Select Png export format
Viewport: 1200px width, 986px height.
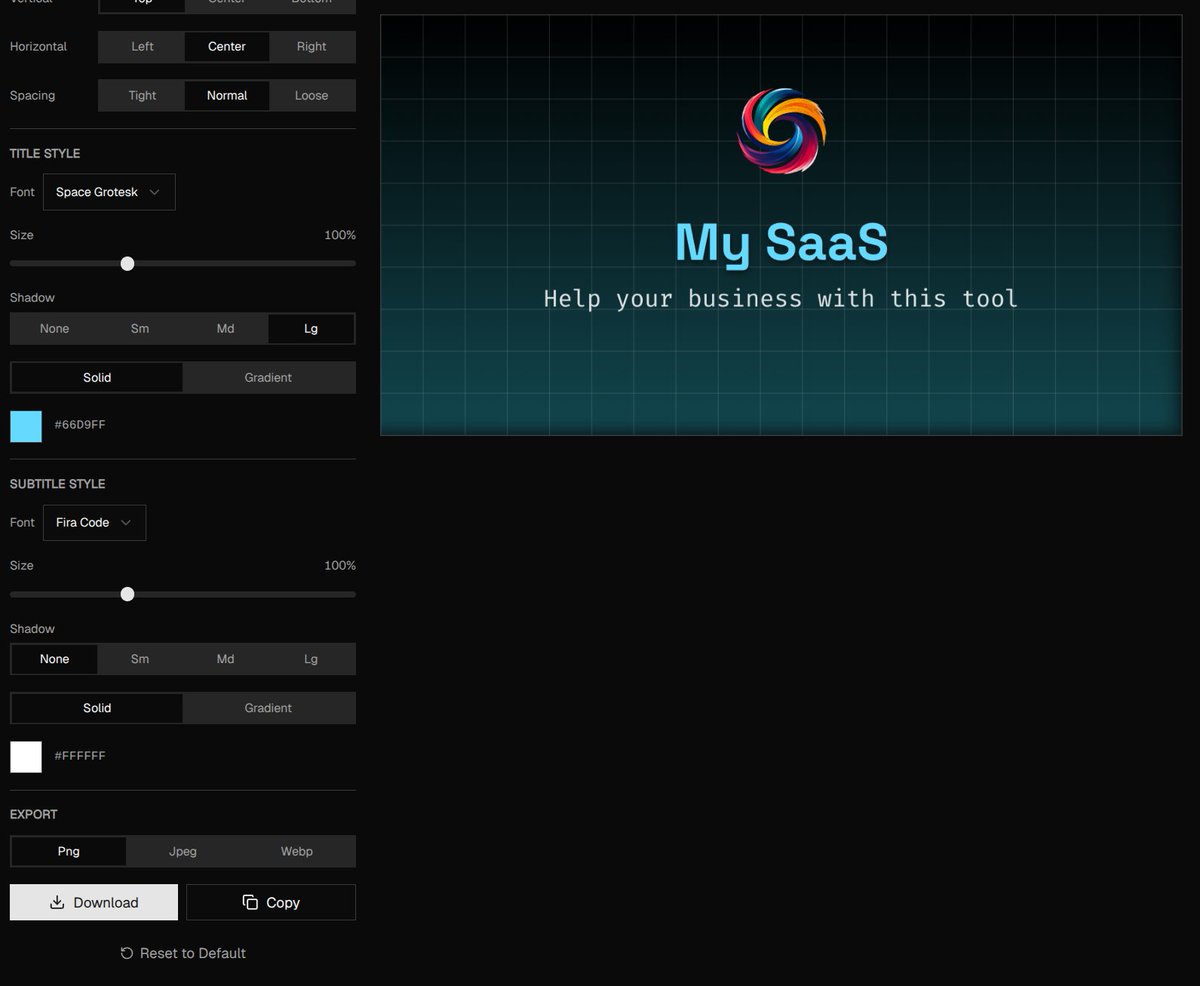pos(69,851)
